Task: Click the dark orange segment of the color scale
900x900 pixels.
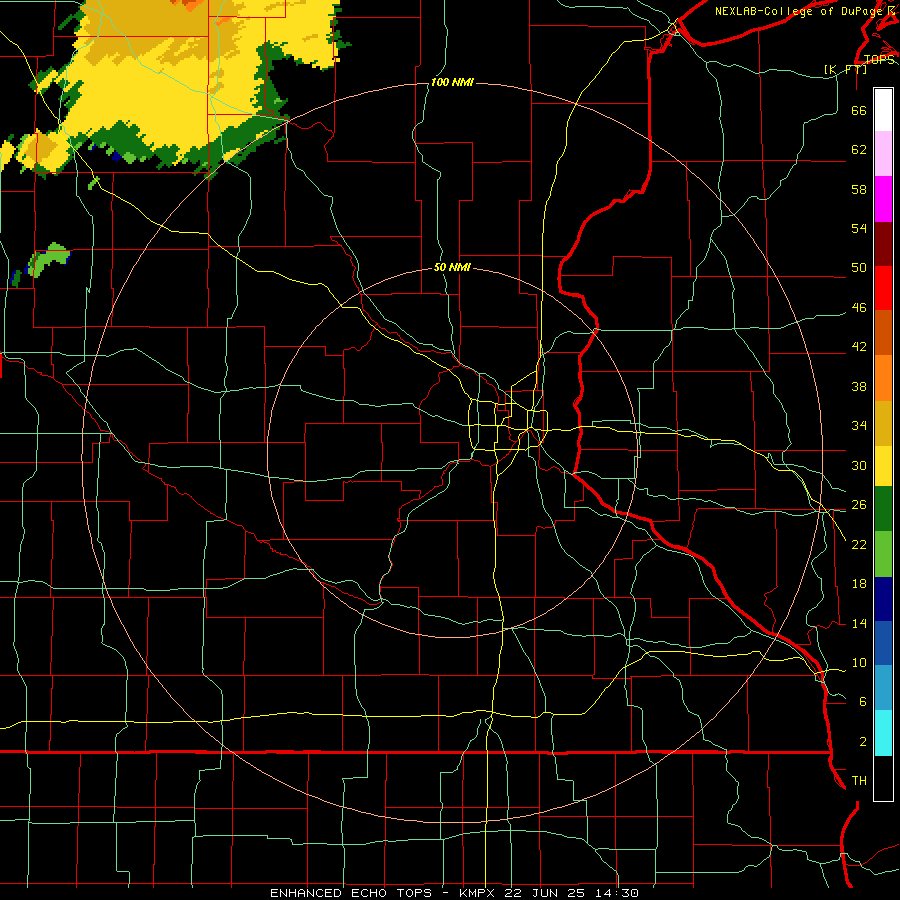Action: pyautogui.click(x=883, y=332)
